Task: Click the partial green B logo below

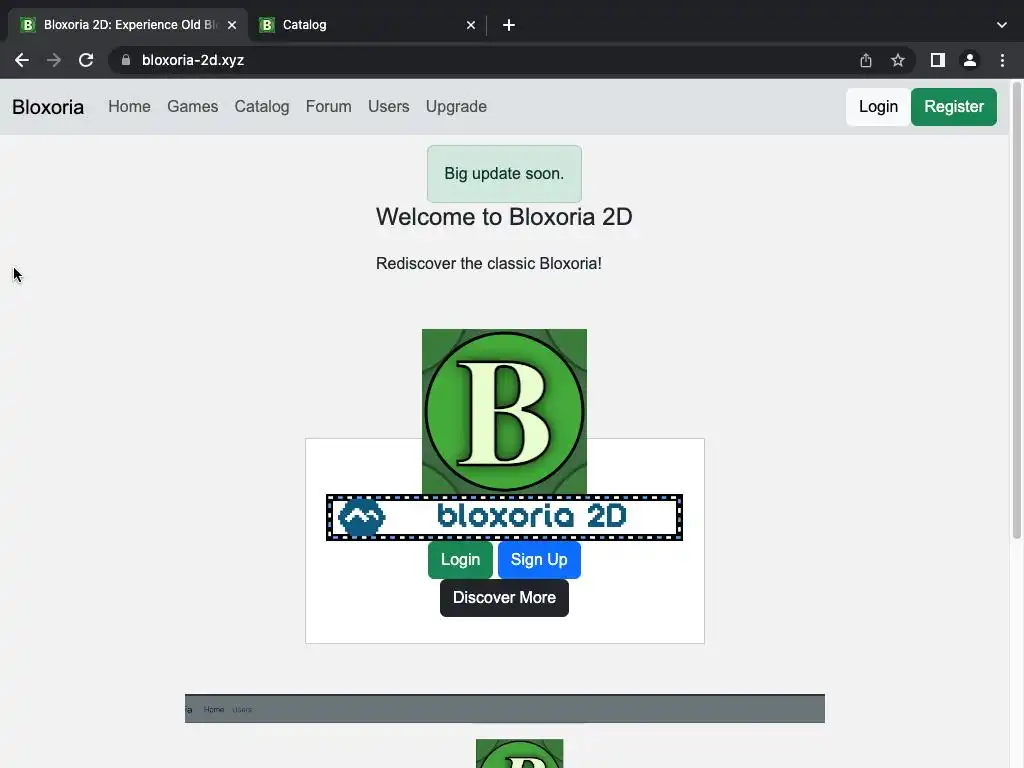Action: coord(519,754)
